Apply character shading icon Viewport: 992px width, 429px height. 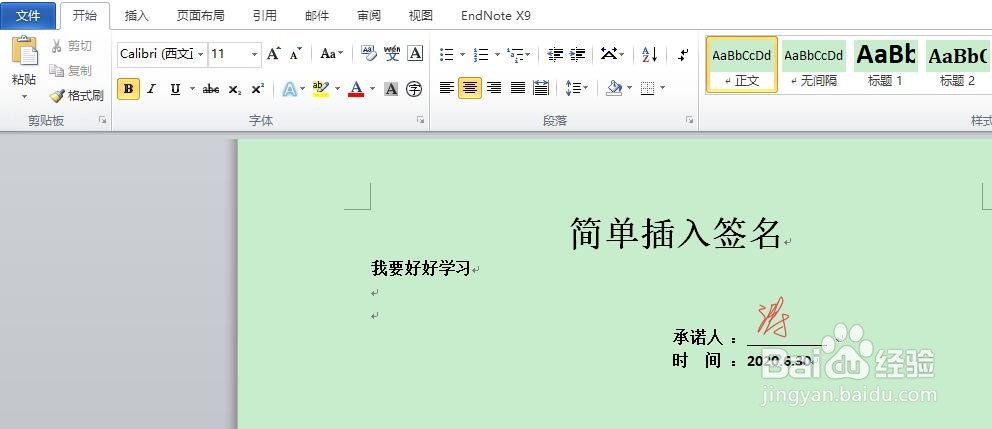(x=391, y=89)
